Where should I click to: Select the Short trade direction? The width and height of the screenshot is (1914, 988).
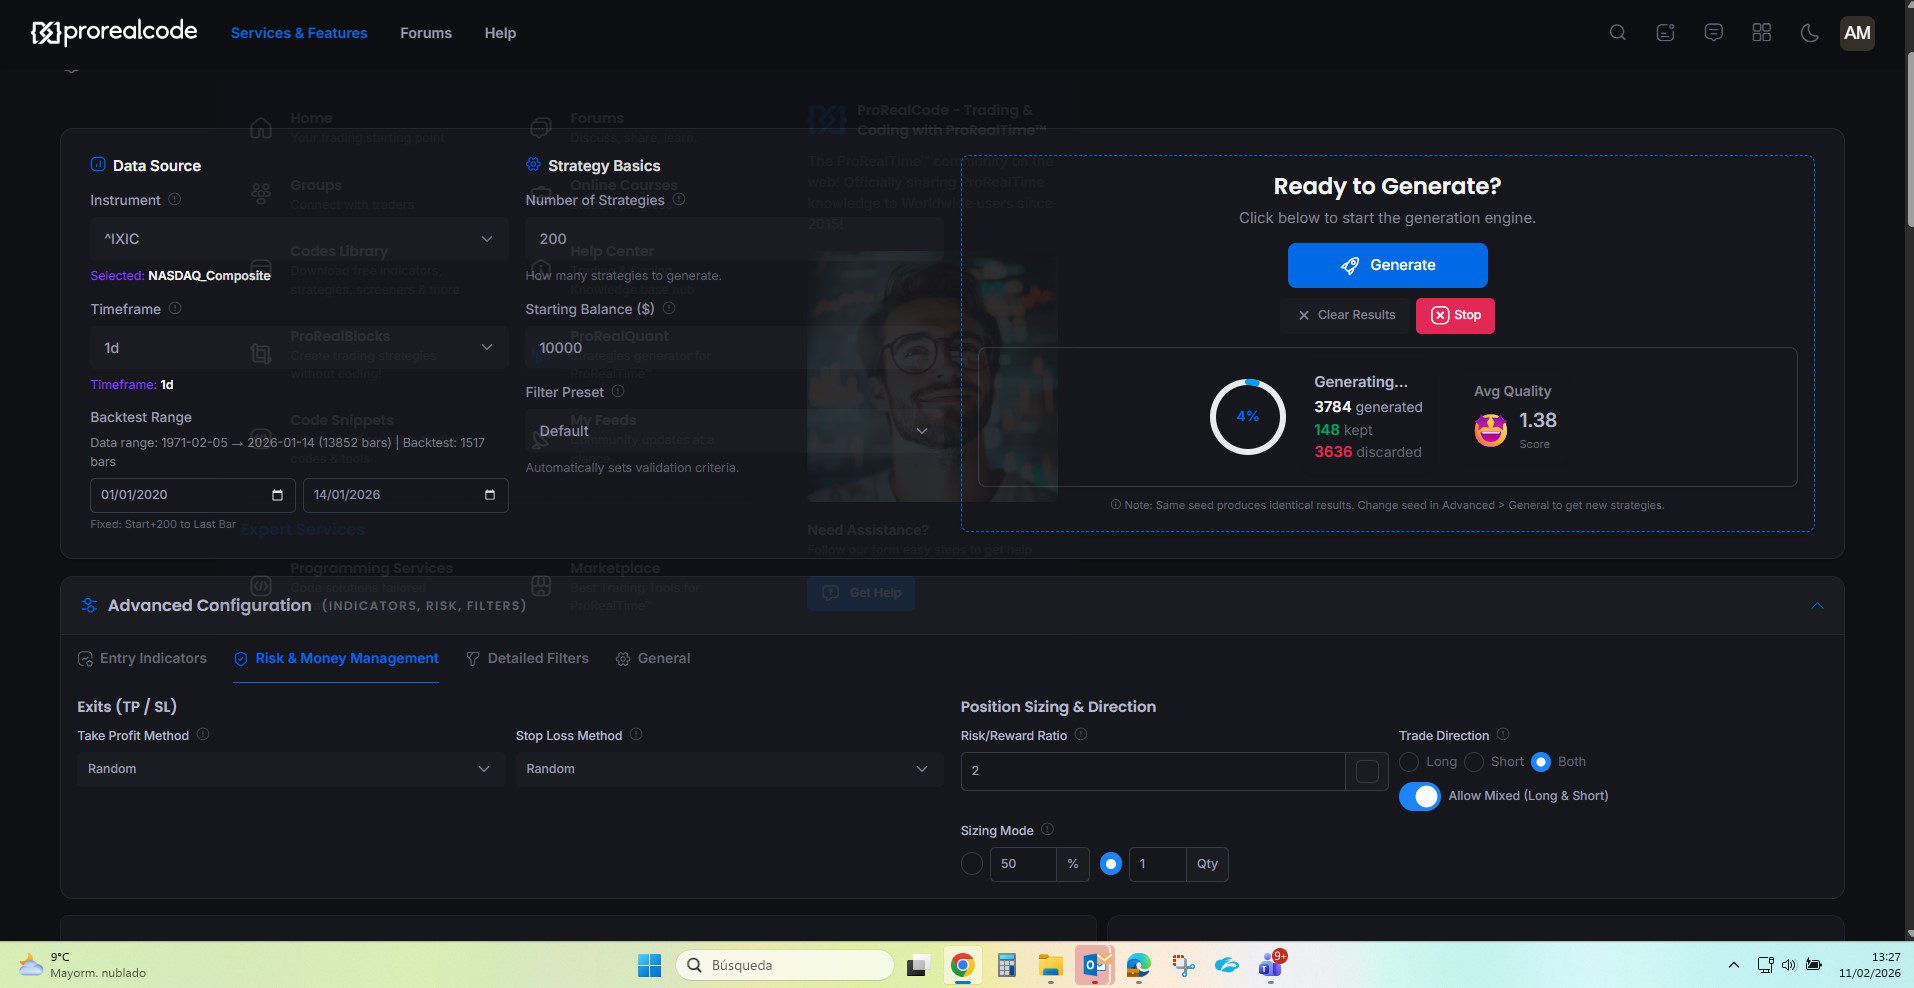(1474, 762)
